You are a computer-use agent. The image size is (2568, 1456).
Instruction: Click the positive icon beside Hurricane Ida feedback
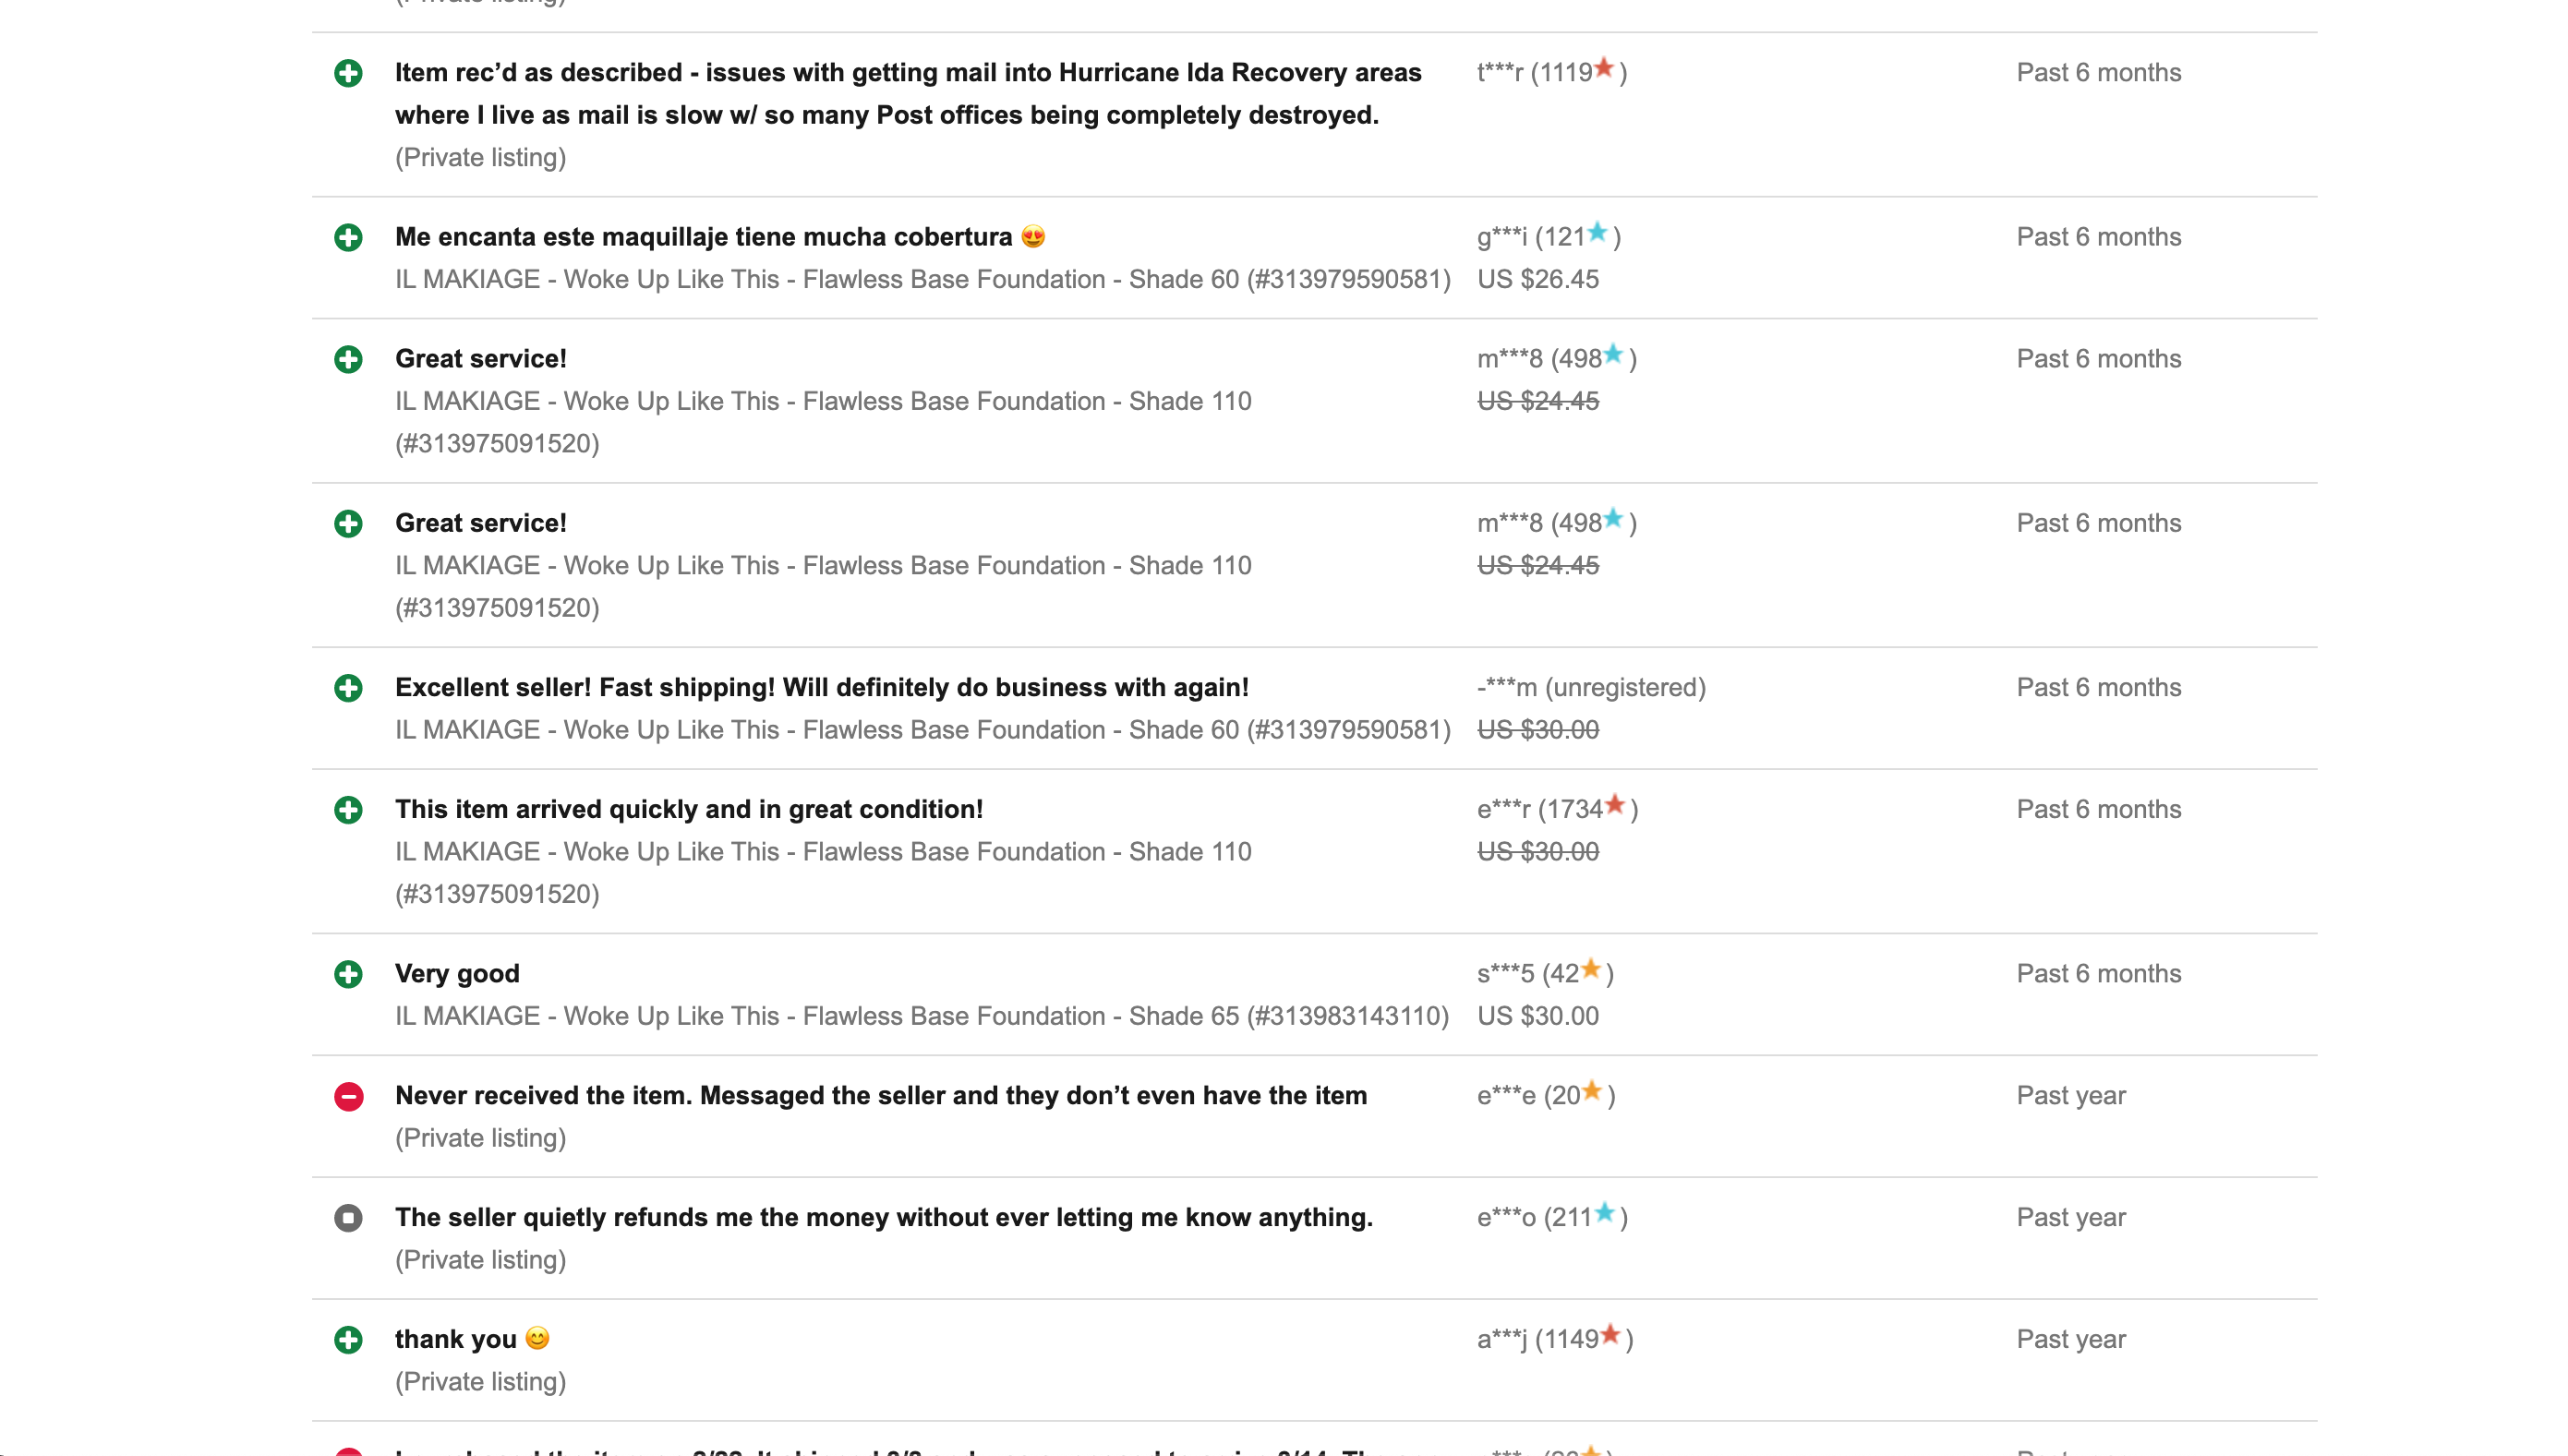(348, 73)
